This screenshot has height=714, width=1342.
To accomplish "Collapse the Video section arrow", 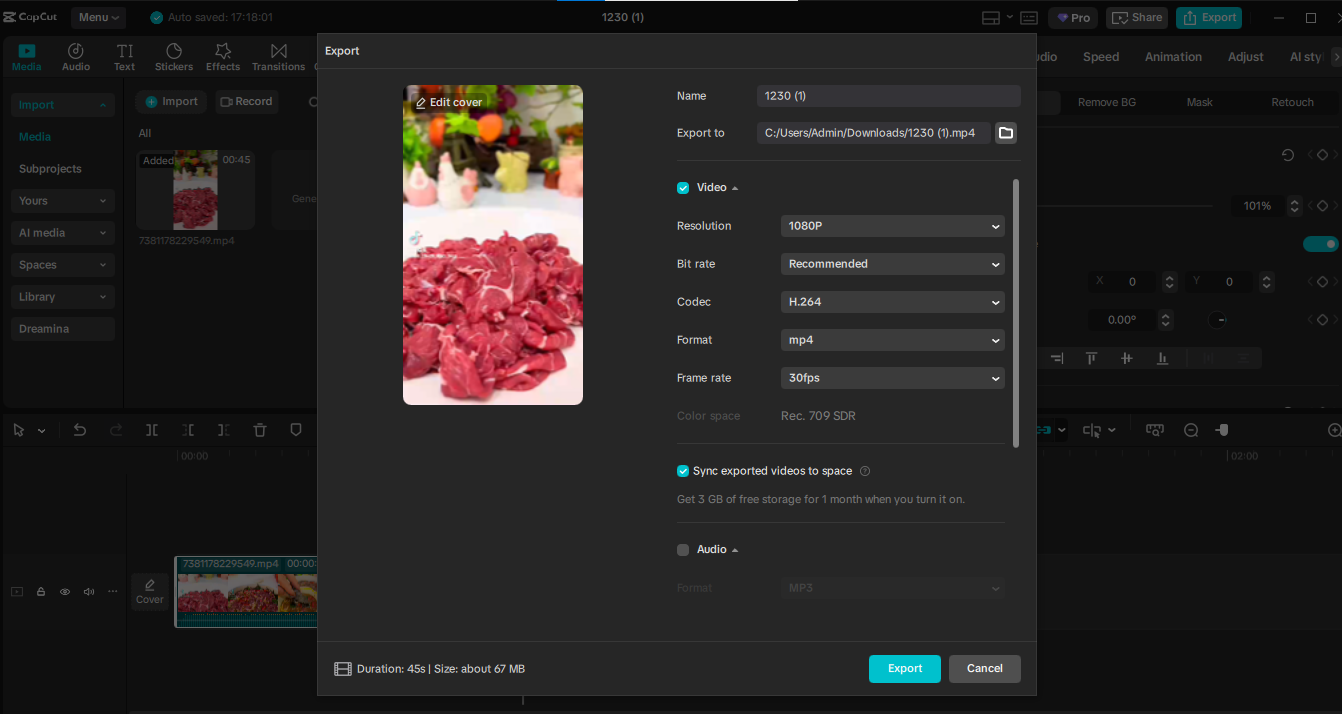I will coord(735,188).
